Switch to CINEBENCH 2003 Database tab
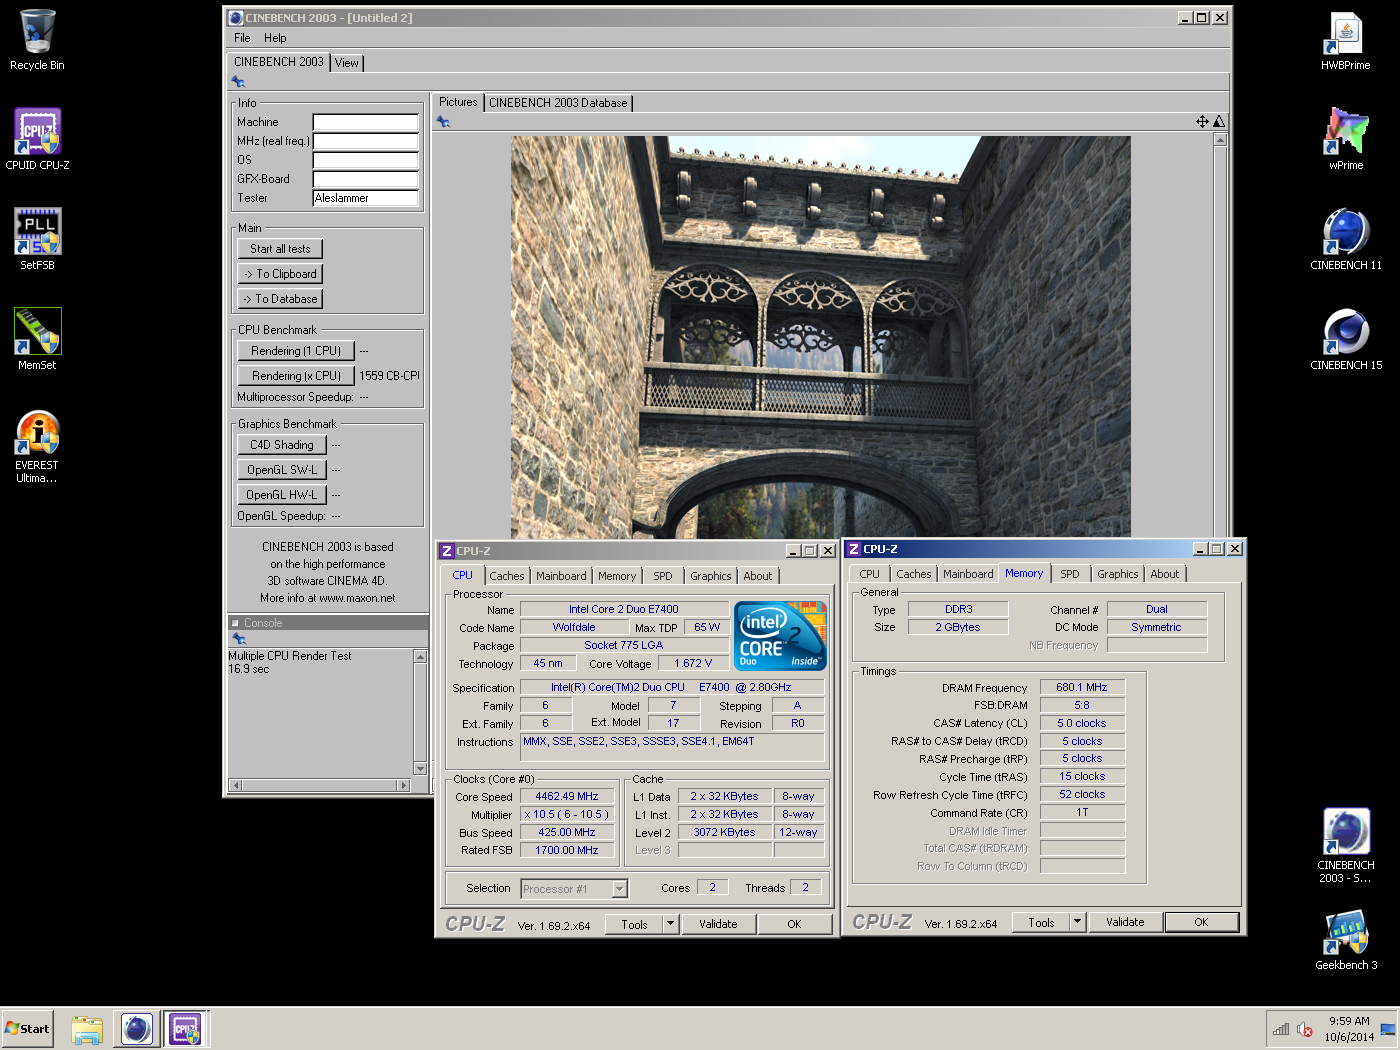The height and width of the screenshot is (1050, 1400). (x=558, y=103)
